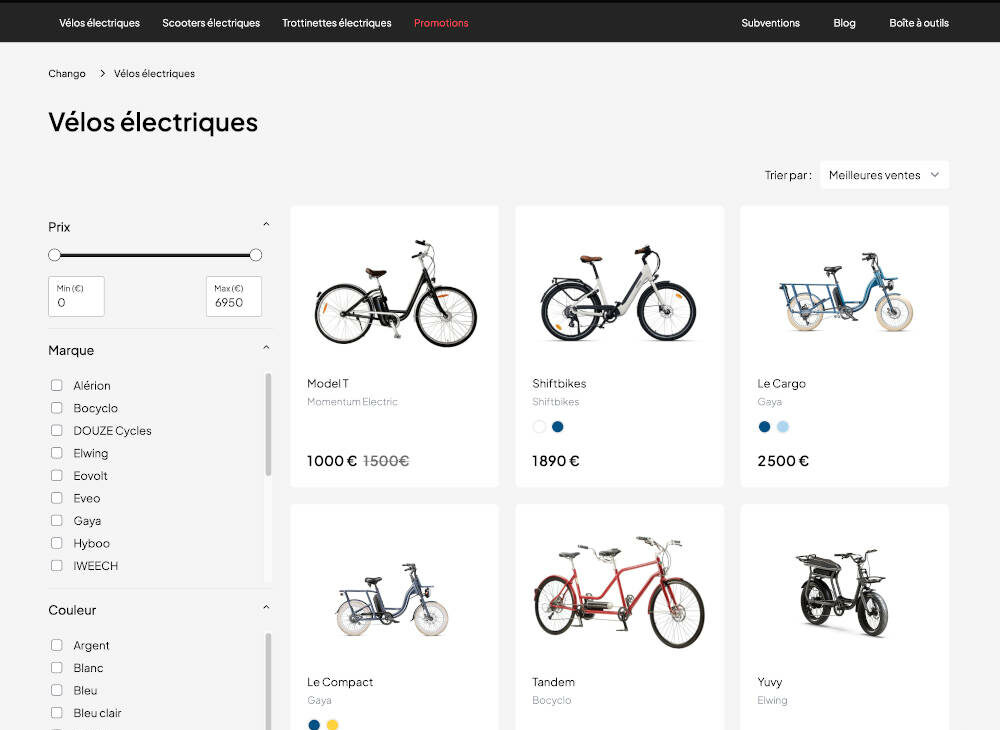Open the Le Cargo bike image
Viewport: 1000px width, 730px height.
point(845,292)
